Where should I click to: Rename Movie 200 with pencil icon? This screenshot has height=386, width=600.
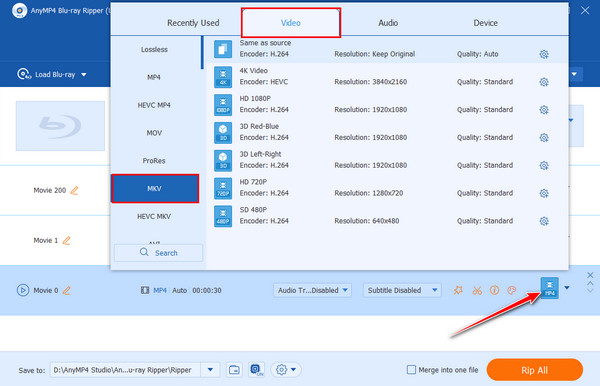pos(74,190)
